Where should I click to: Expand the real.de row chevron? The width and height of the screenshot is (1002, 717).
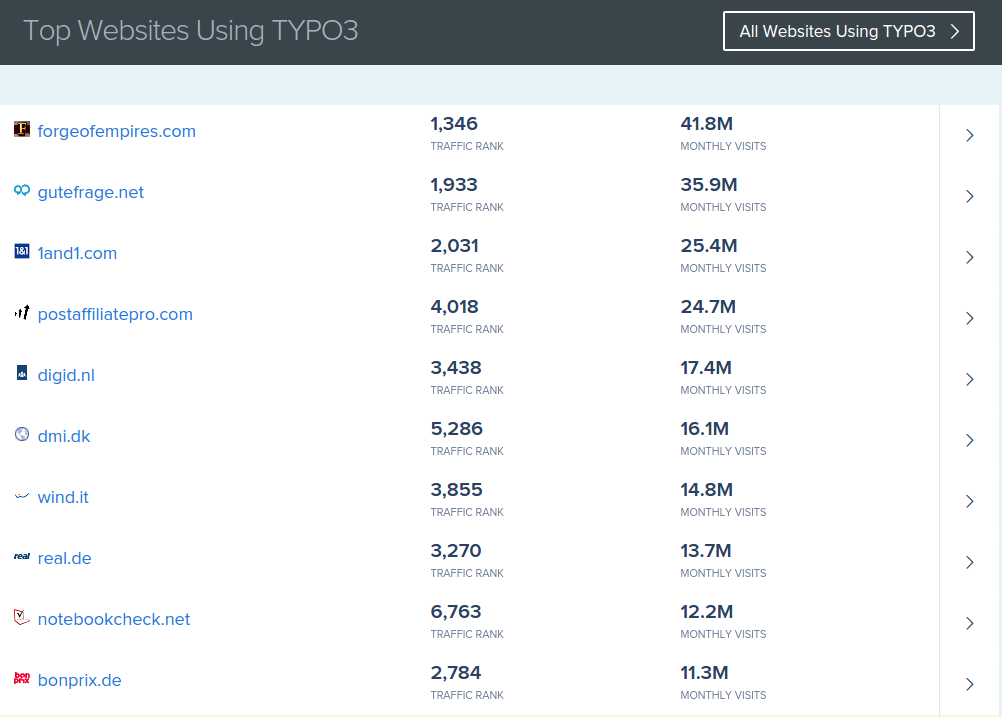click(969, 562)
